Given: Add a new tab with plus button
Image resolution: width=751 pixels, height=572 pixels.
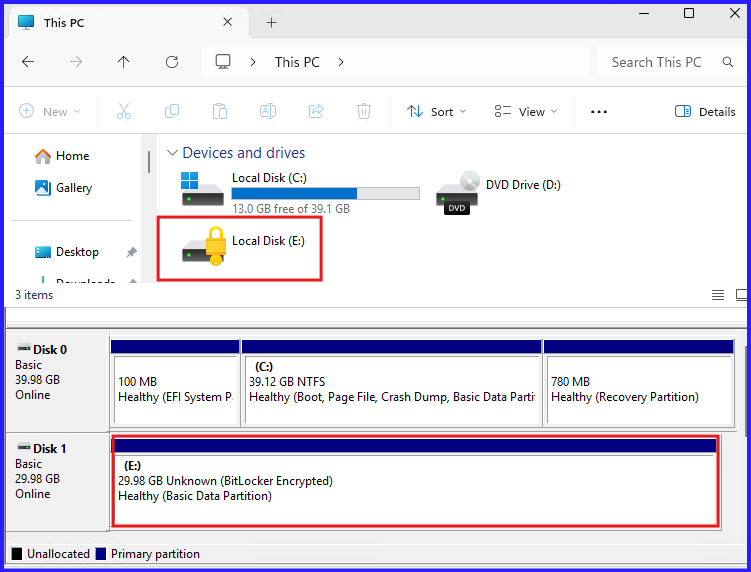Looking at the screenshot, I should coord(271,23).
